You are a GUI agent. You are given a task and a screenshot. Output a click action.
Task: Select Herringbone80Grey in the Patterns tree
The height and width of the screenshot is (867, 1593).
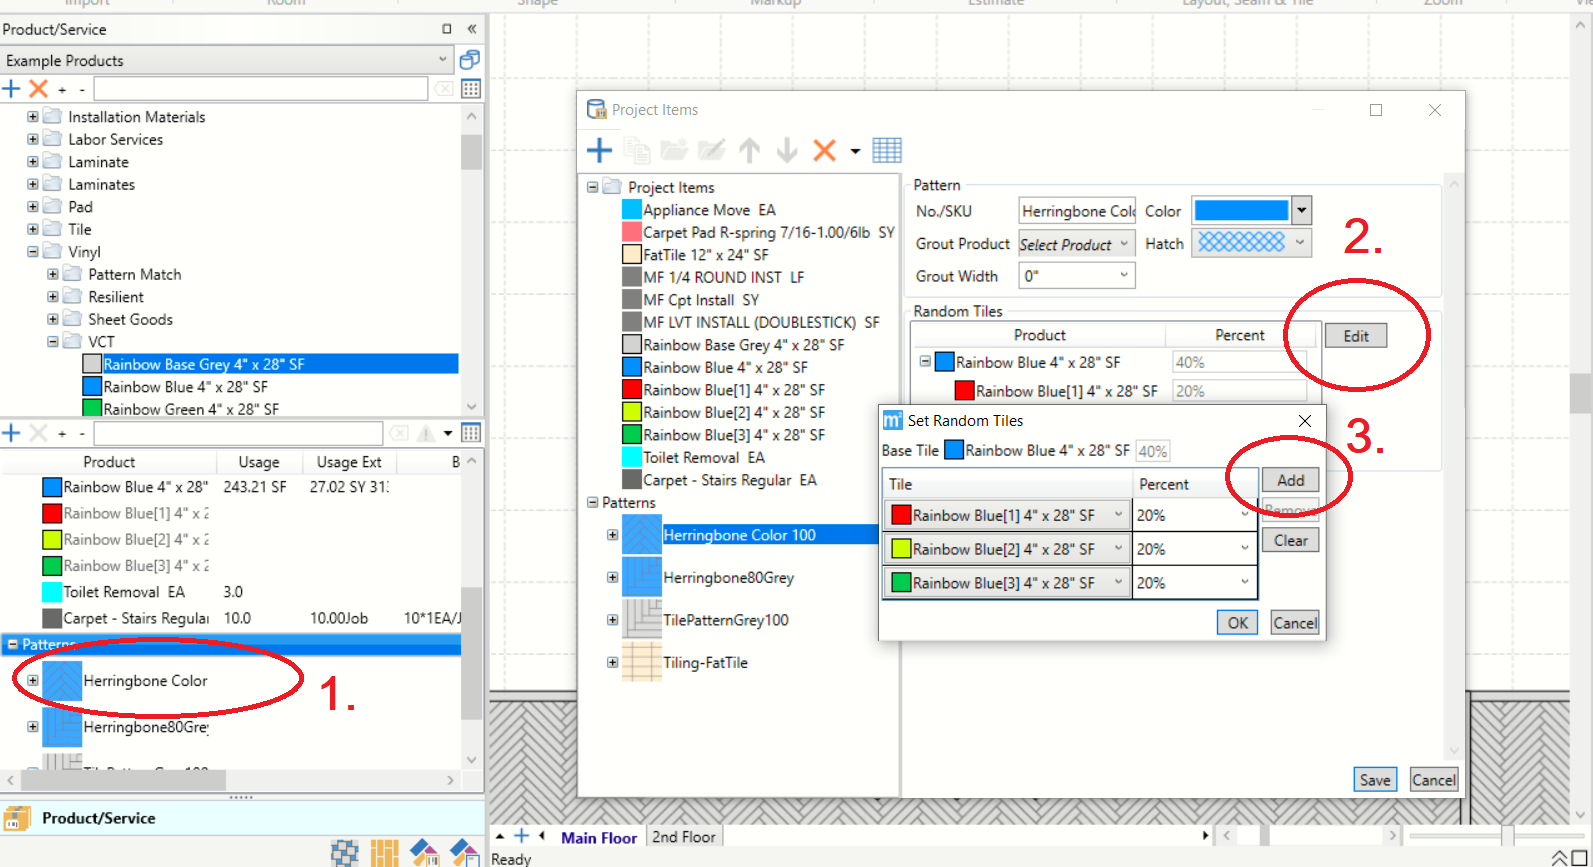coord(728,578)
